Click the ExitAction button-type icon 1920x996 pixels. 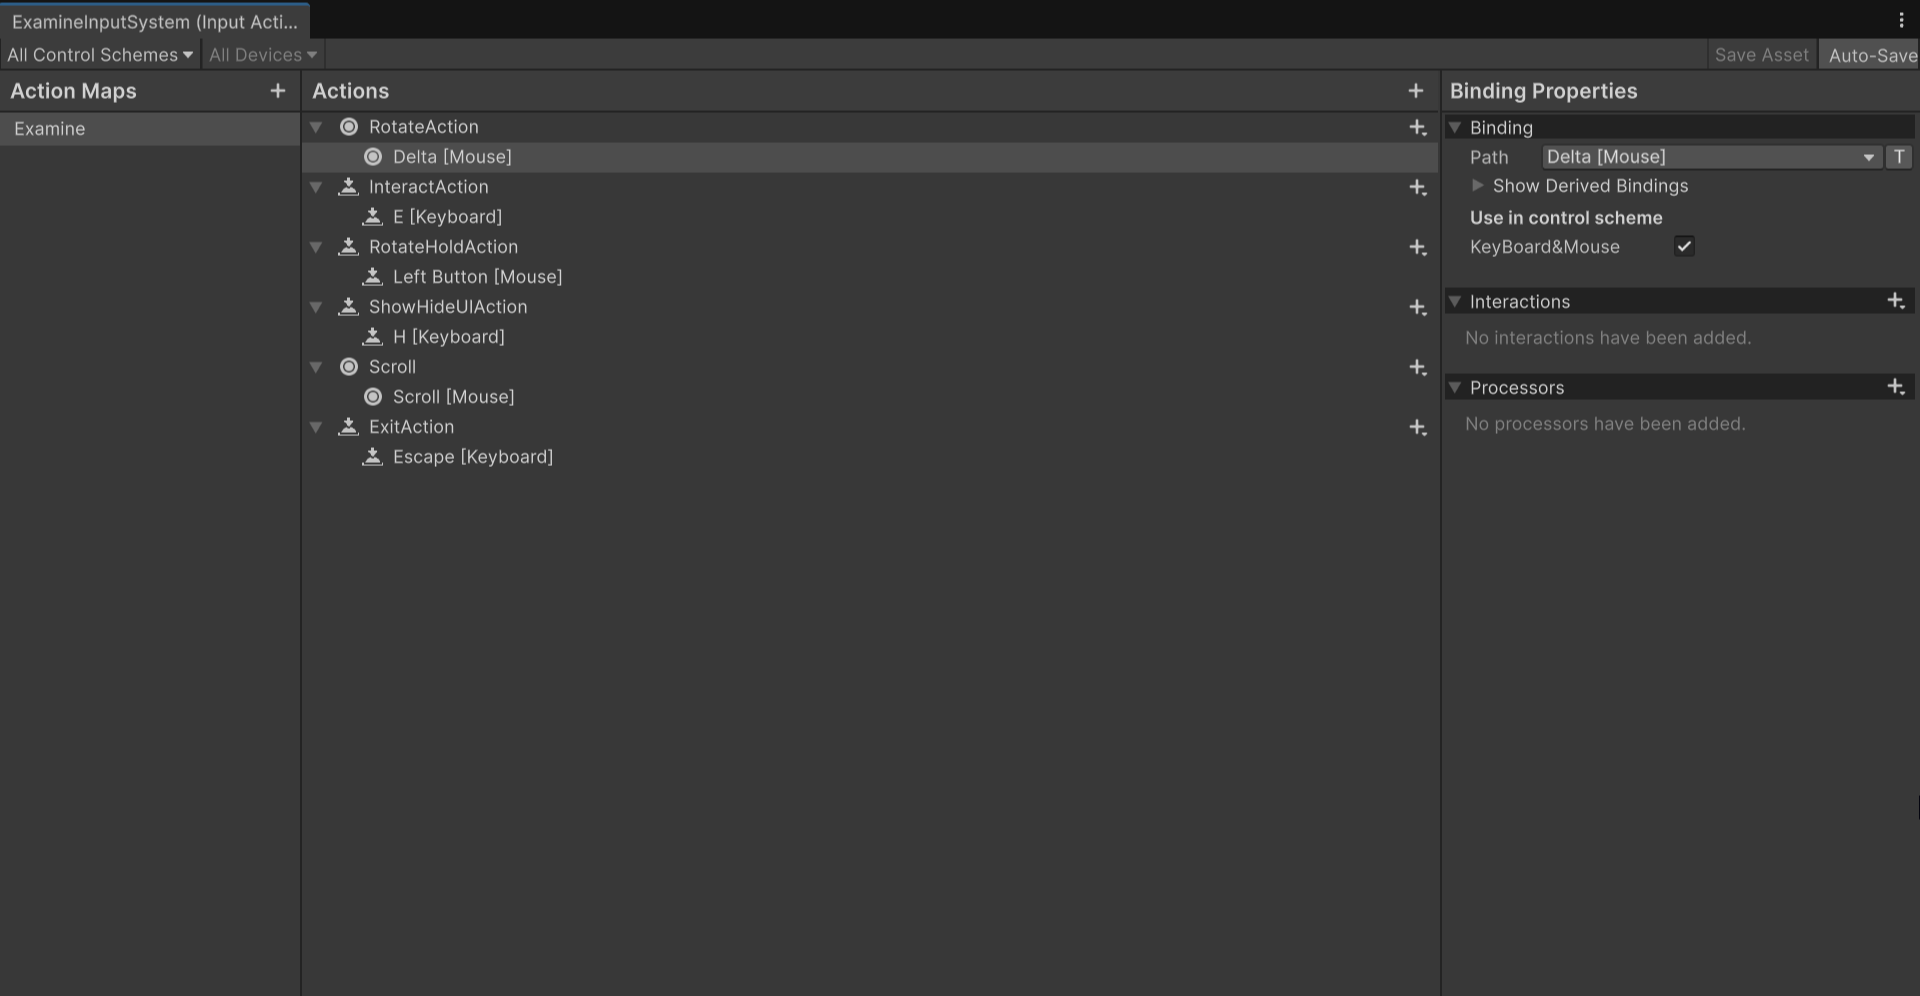click(x=348, y=426)
